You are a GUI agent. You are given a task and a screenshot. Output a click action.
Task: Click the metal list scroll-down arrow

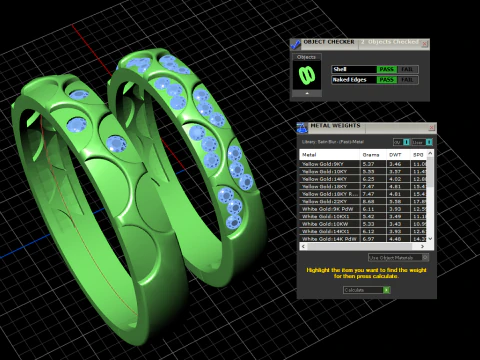(430, 238)
